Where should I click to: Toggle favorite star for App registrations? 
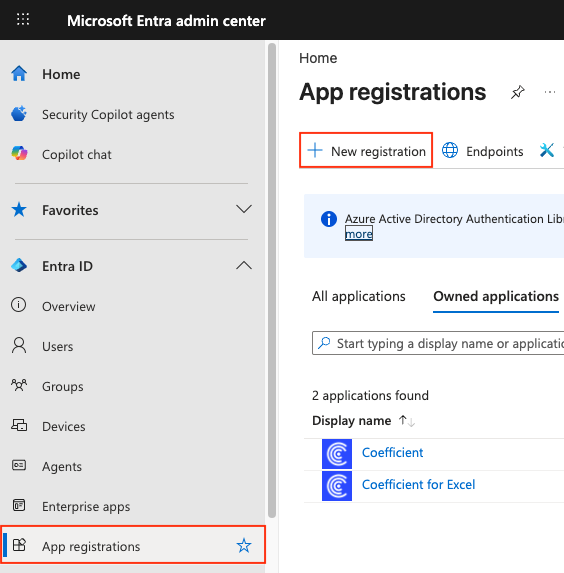(x=244, y=545)
